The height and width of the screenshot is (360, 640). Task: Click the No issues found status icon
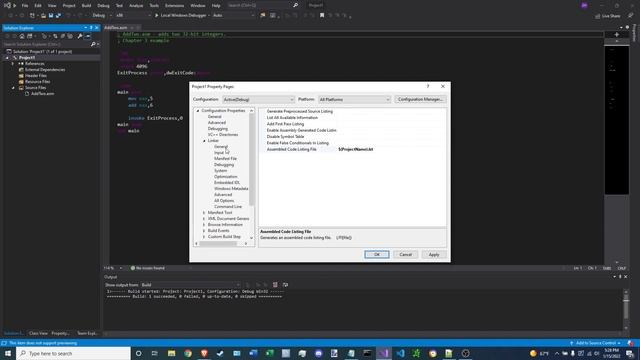[x=133, y=268]
